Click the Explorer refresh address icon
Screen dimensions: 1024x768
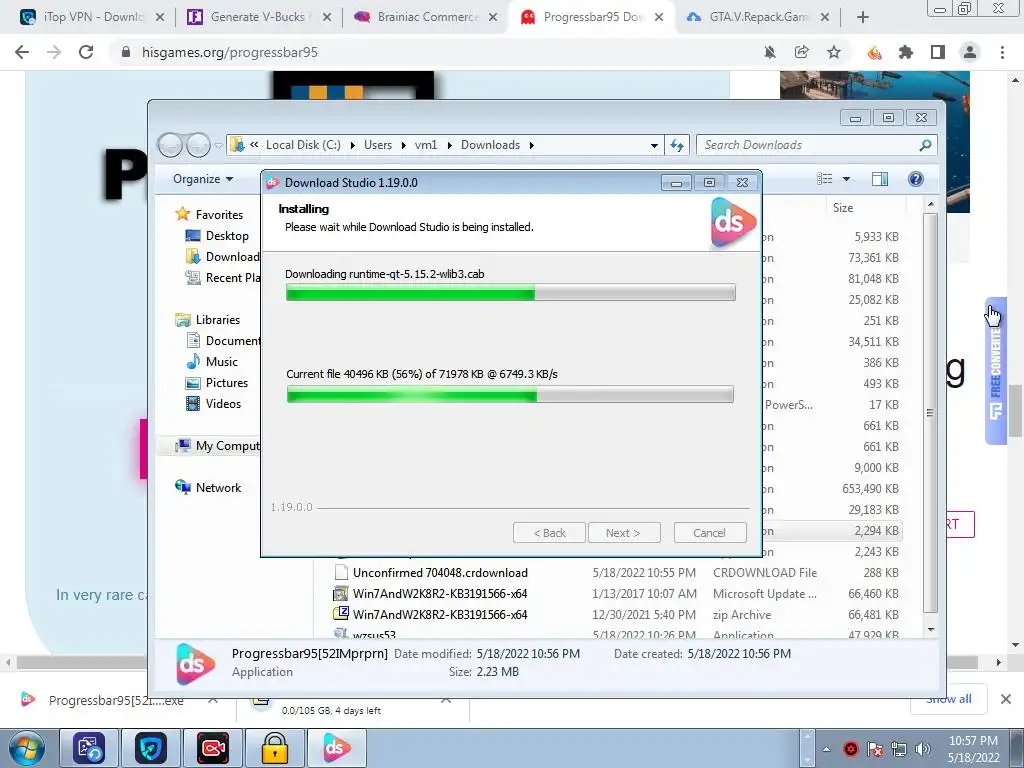[677, 145]
